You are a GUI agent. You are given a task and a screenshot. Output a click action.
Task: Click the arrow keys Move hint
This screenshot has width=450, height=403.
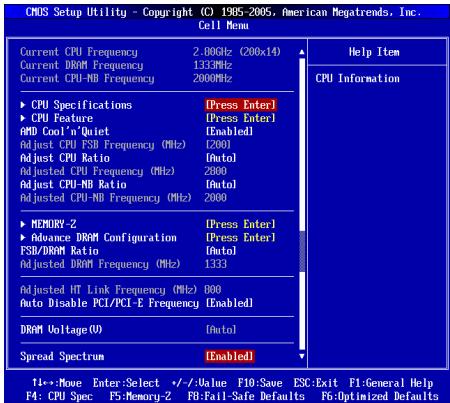tap(57, 383)
